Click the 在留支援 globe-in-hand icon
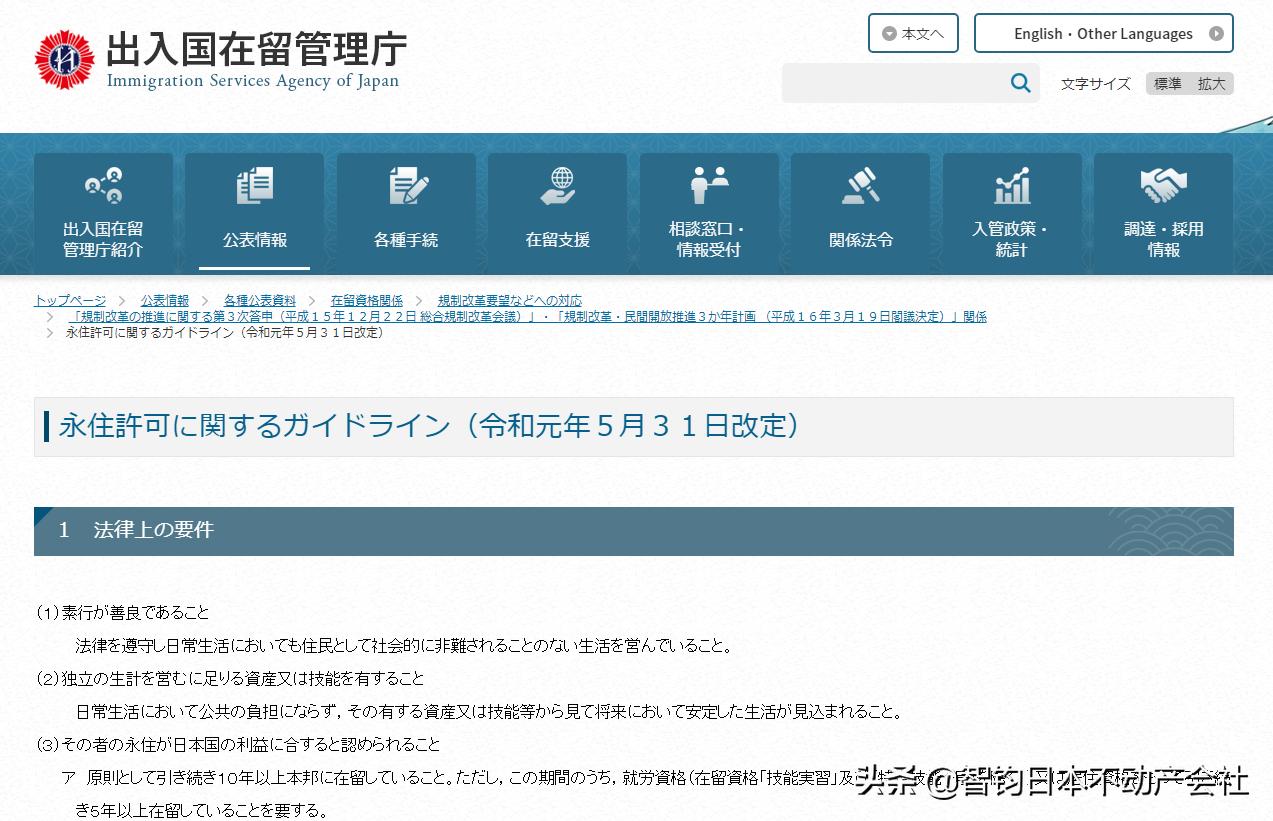The image size is (1273, 821). [x=557, y=185]
